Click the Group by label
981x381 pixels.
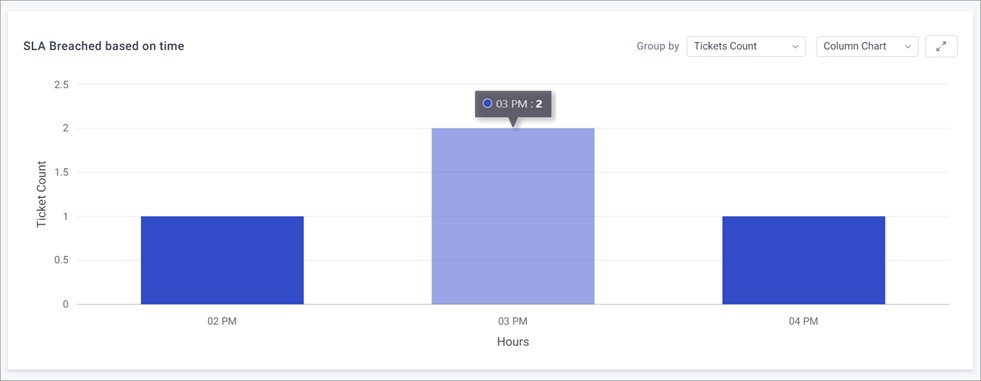[x=658, y=46]
